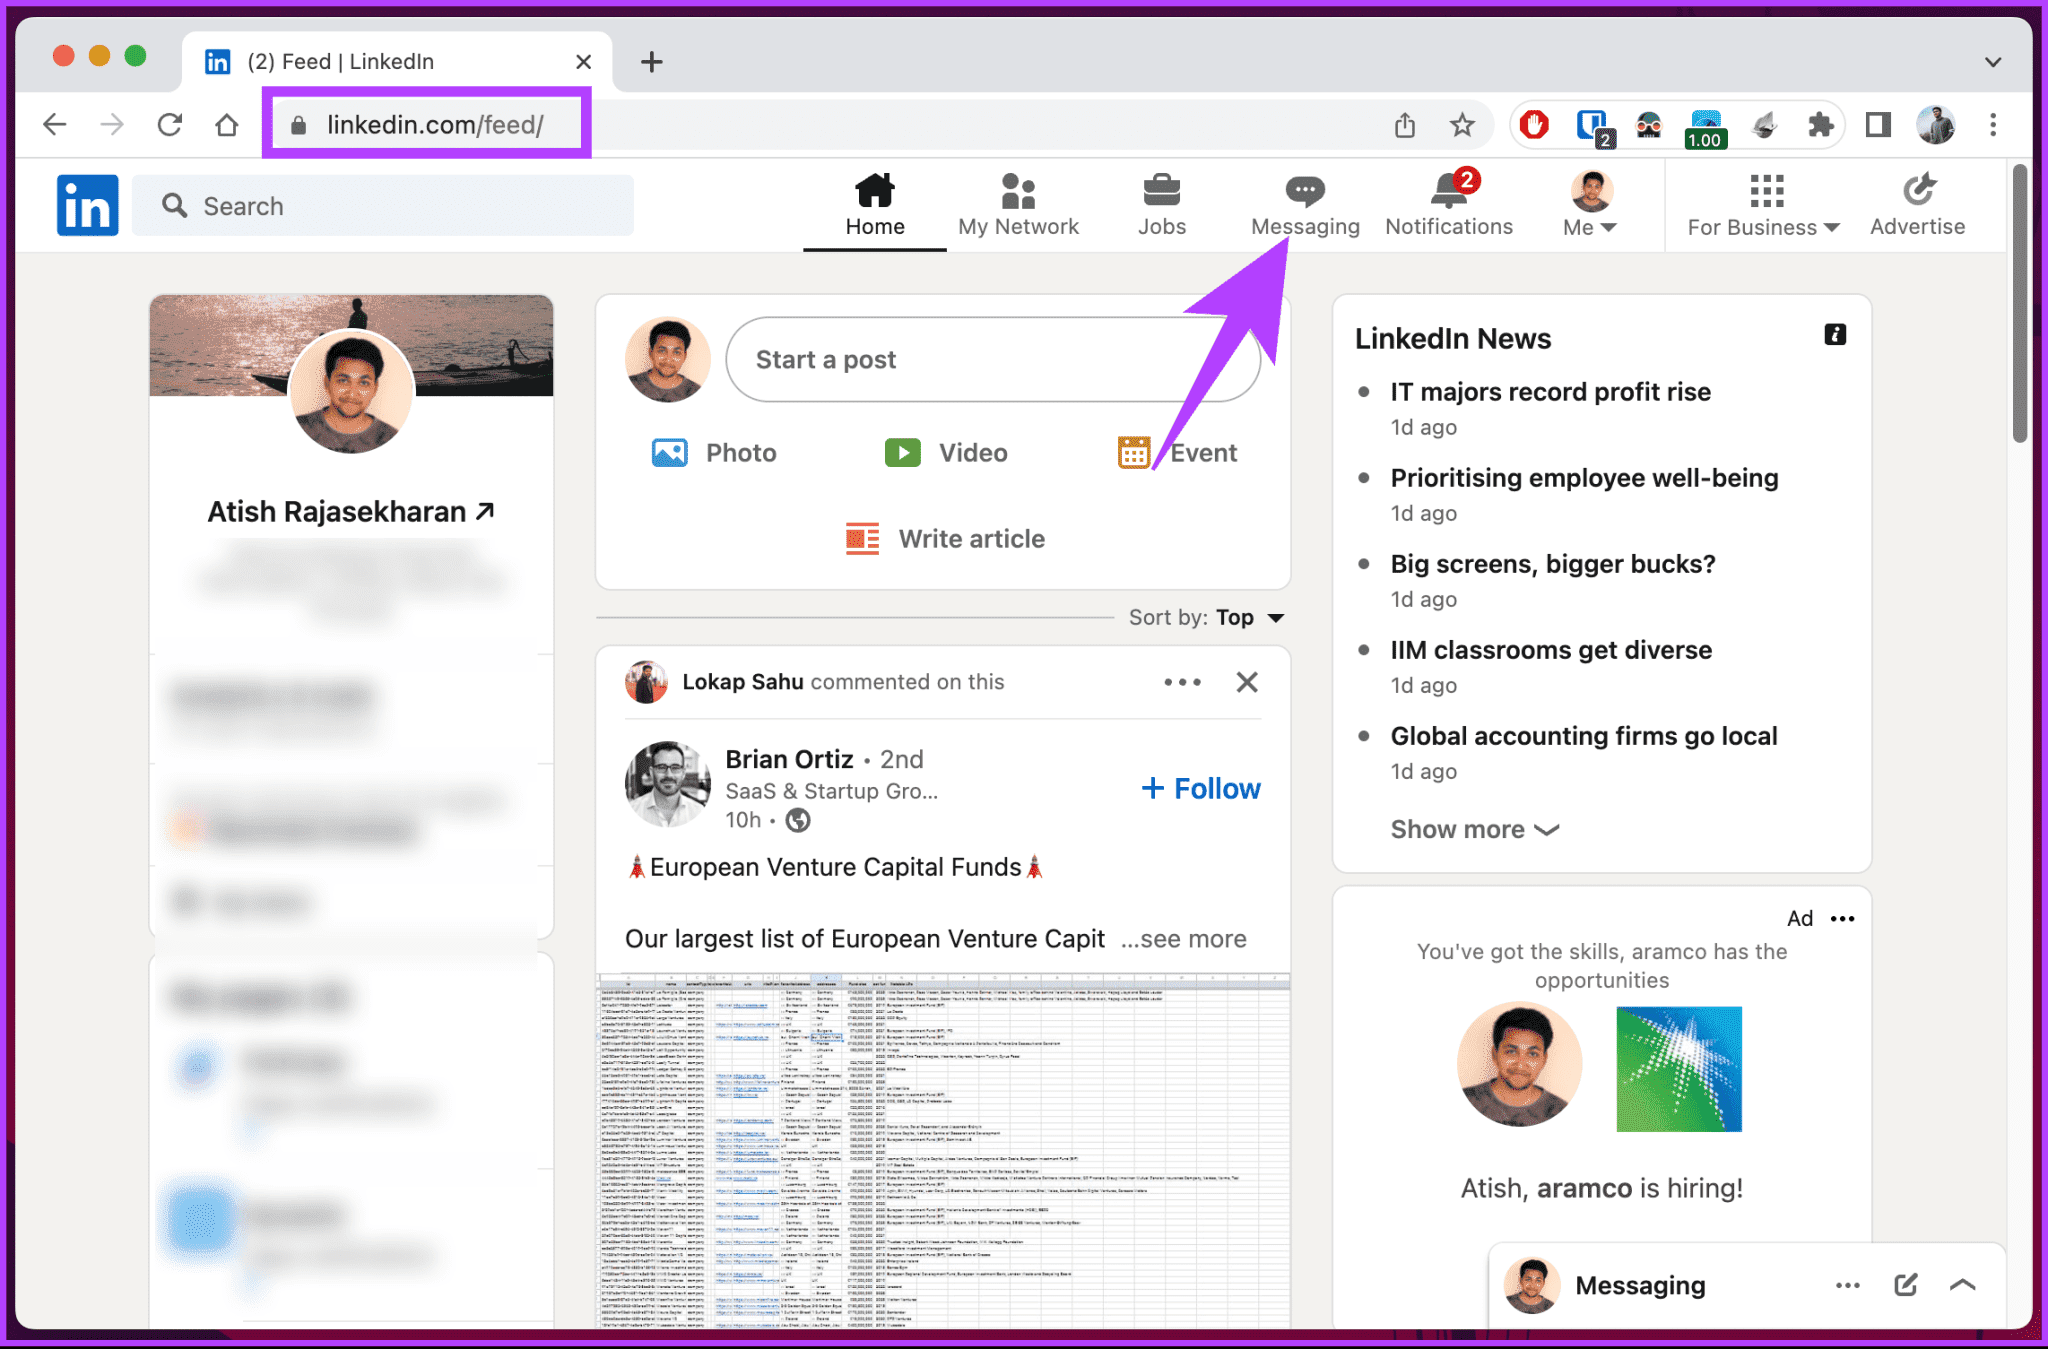Screen dimensions: 2048x1349
Task: Open Prioritising employee well-being news
Action: [1584, 478]
